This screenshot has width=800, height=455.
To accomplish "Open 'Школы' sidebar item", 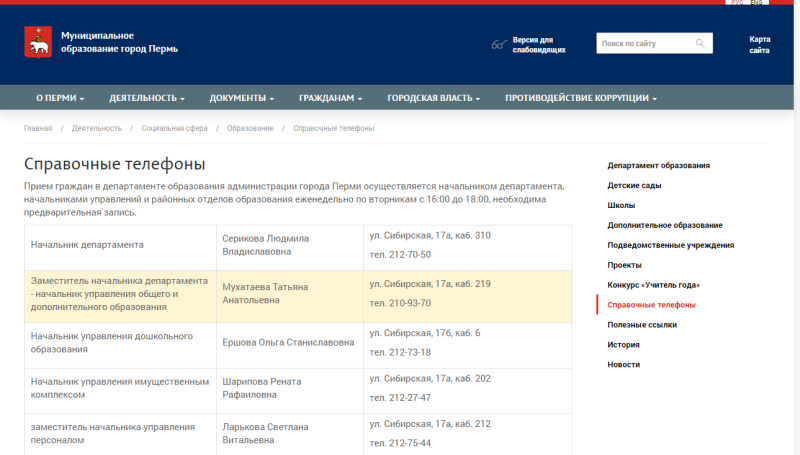I will coord(621,205).
